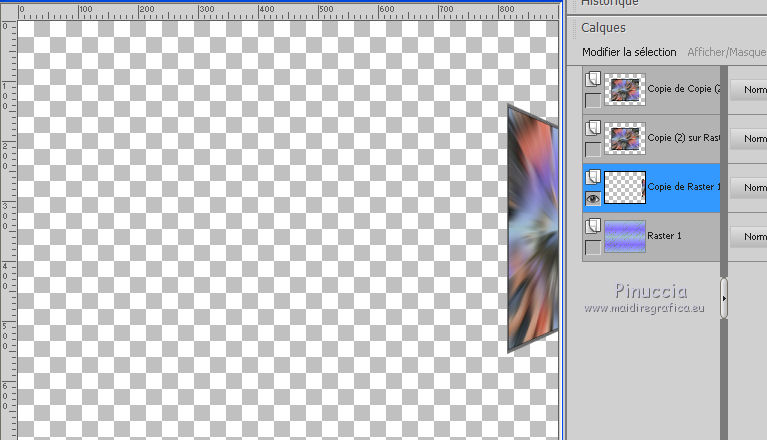The height and width of the screenshot is (440, 767).
Task: Open blend mode dropdown for Copie de Raster 1
Action: point(748,188)
